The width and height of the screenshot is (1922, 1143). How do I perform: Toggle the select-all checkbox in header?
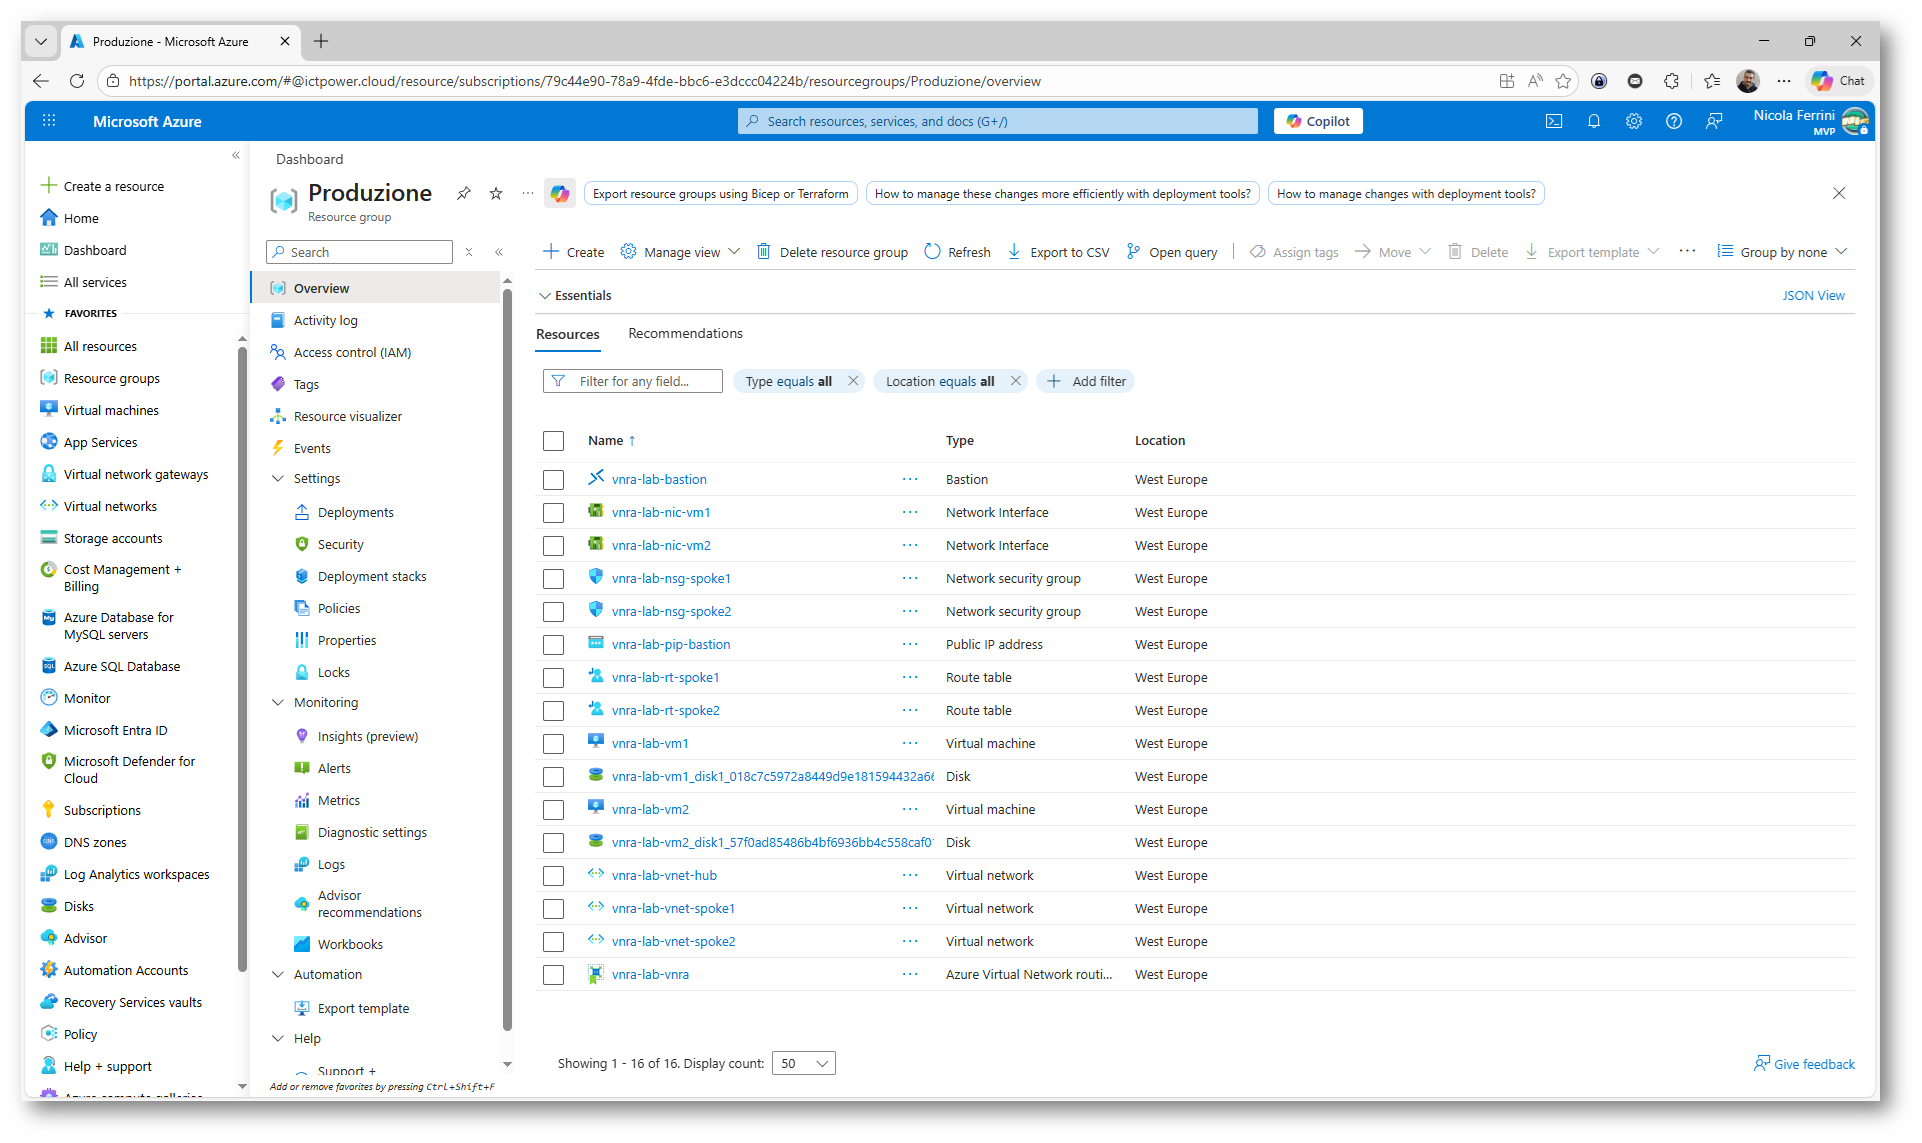(x=553, y=441)
